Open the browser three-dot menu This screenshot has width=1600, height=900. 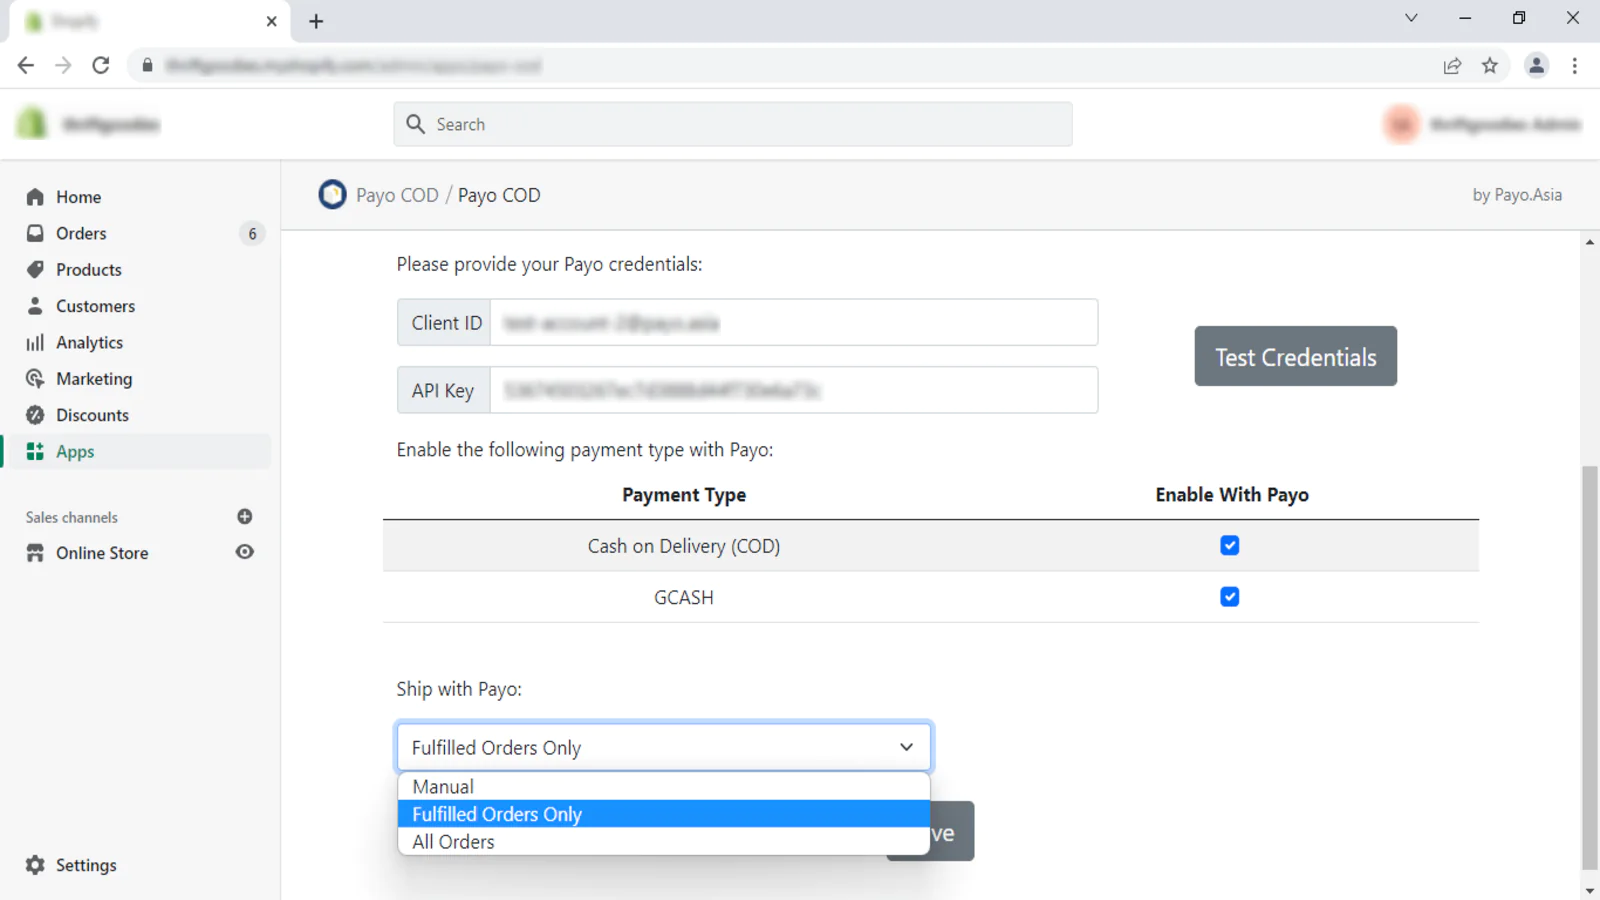(1575, 66)
